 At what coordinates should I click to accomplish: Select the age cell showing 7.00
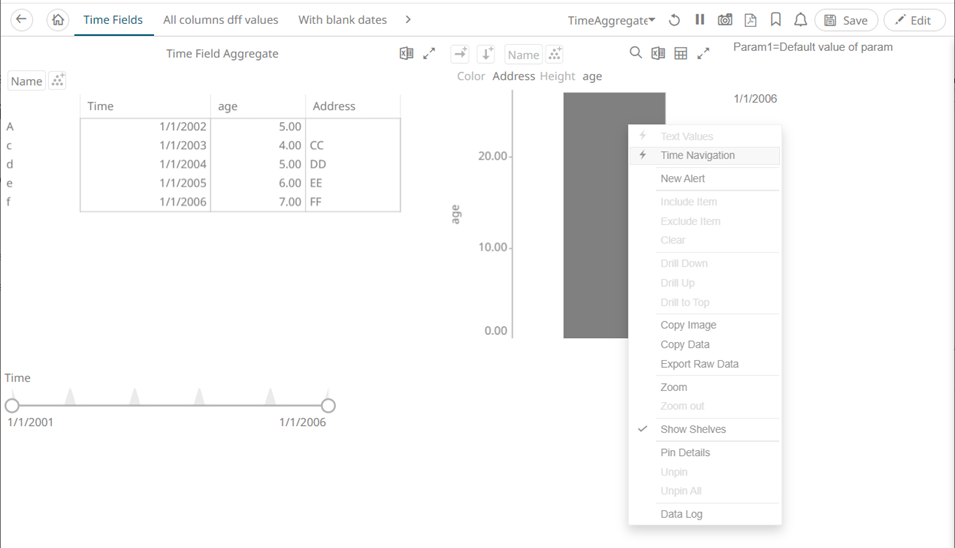point(258,202)
